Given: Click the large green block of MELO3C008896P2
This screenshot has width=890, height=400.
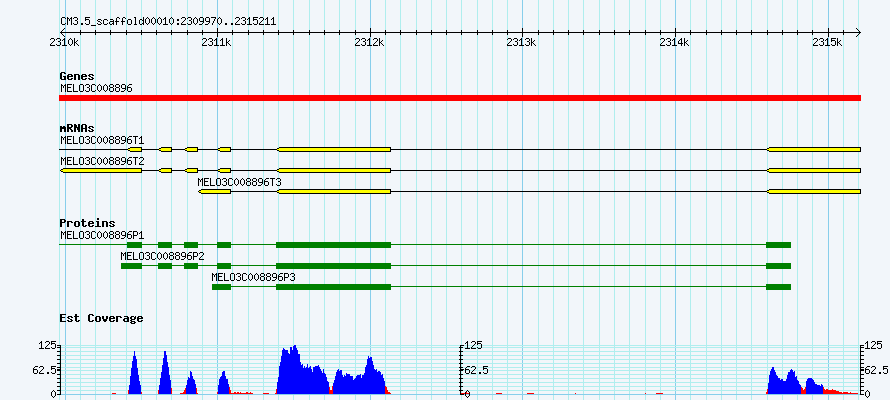Looking at the screenshot, I should pyautogui.click(x=334, y=266).
